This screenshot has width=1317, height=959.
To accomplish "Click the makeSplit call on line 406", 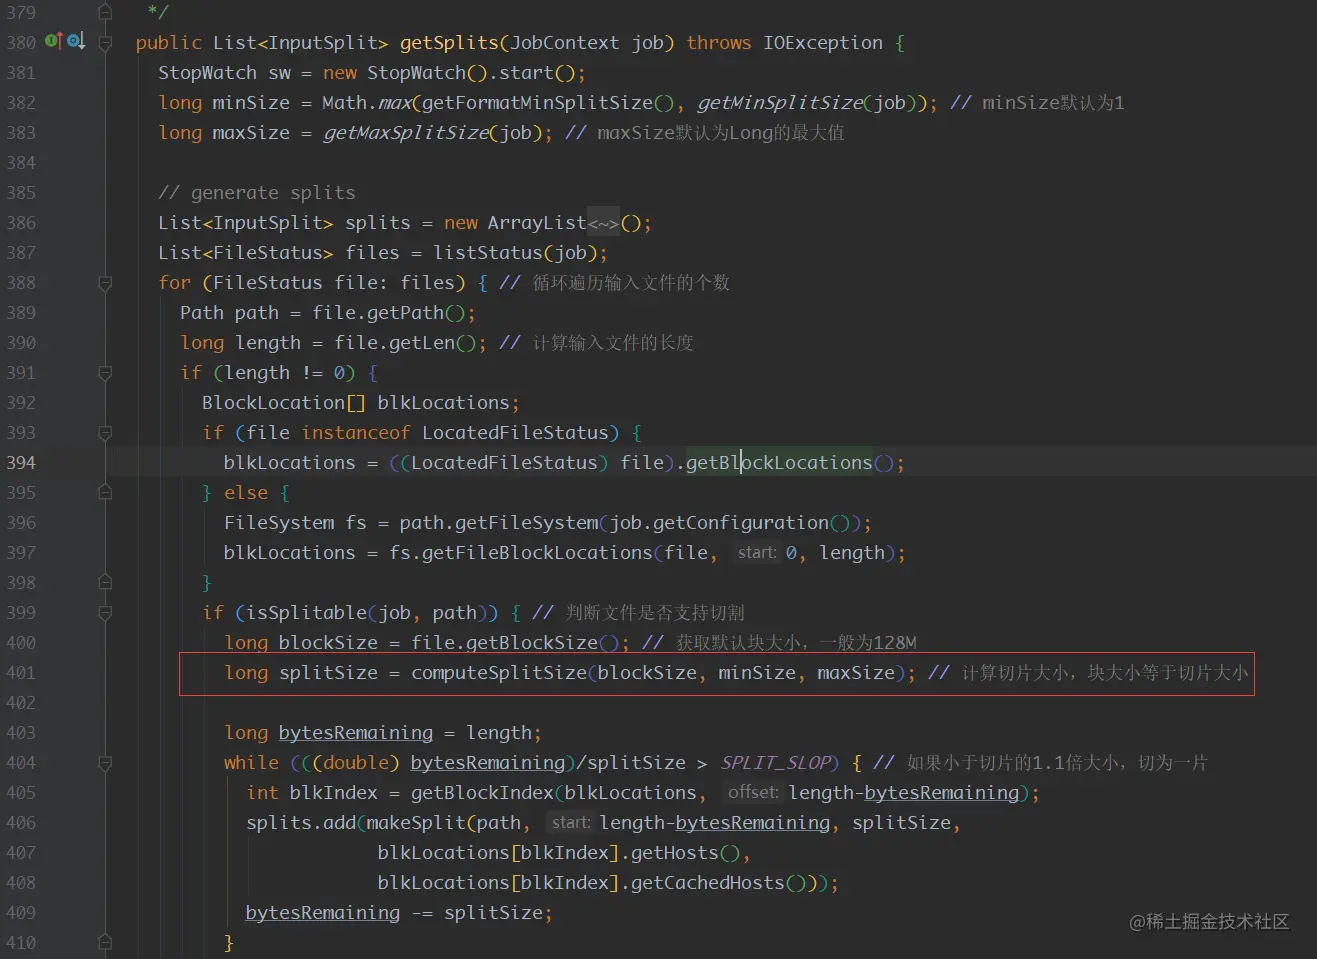I will pyautogui.click(x=416, y=823).
